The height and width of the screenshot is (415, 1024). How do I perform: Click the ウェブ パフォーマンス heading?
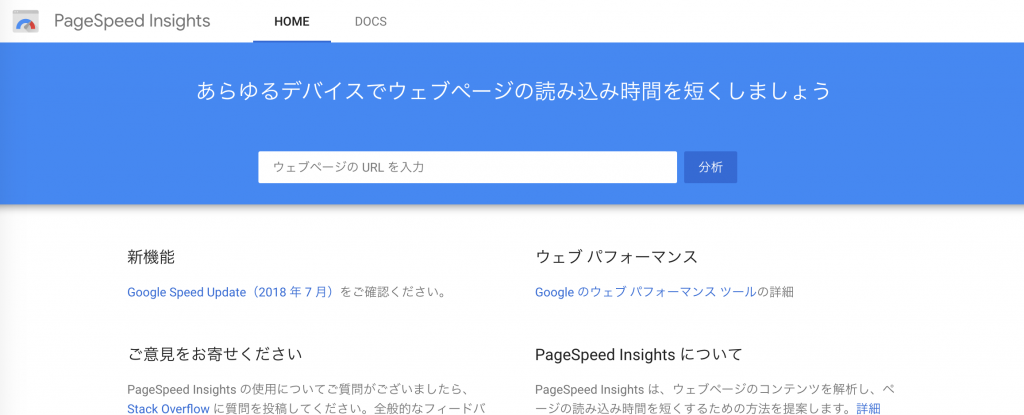point(616,257)
